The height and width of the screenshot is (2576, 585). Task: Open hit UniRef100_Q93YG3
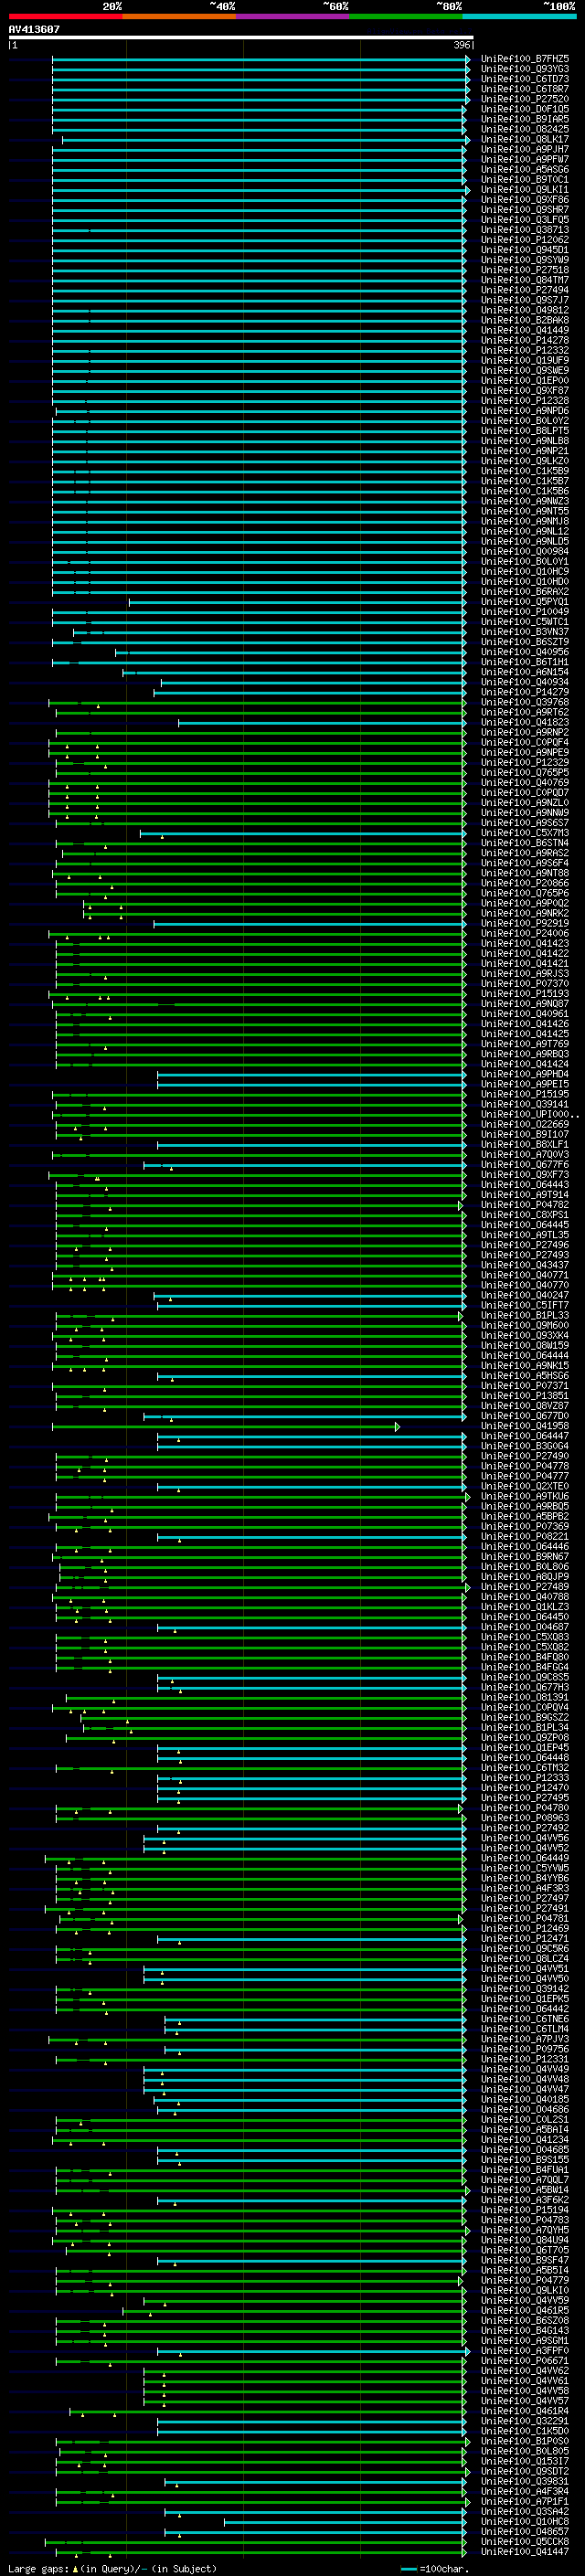click(525, 69)
